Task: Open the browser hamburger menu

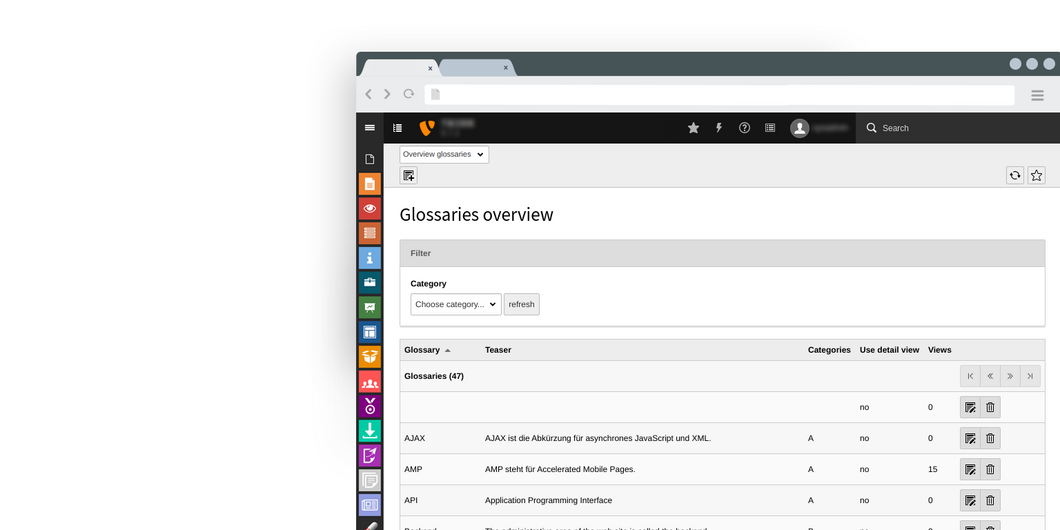Action: (x=1037, y=95)
